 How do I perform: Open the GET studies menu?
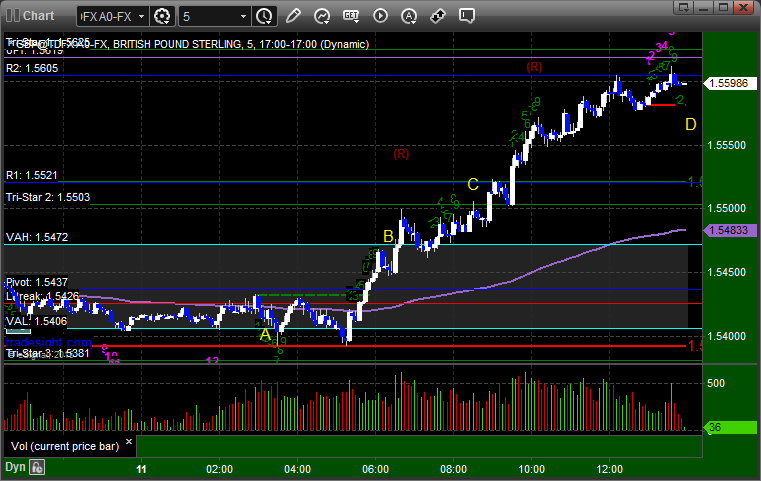click(351, 16)
